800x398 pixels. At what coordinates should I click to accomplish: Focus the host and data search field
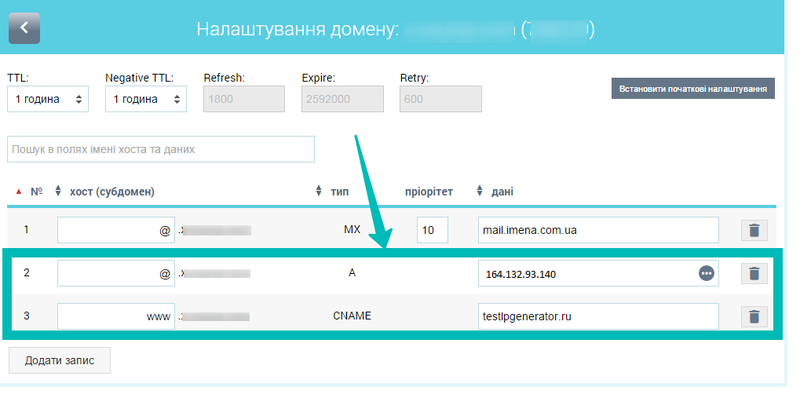pos(161,150)
